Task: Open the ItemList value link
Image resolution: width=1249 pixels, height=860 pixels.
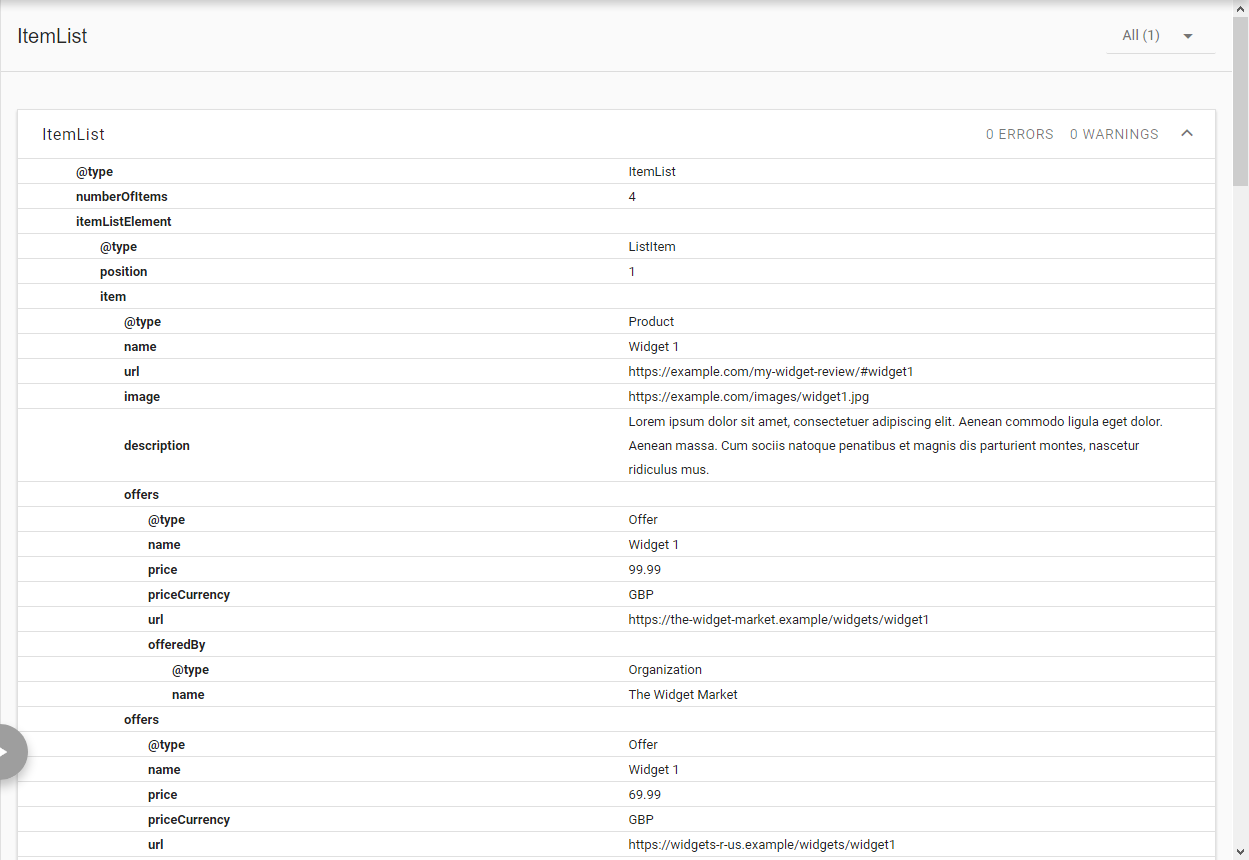Action: [x=652, y=171]
